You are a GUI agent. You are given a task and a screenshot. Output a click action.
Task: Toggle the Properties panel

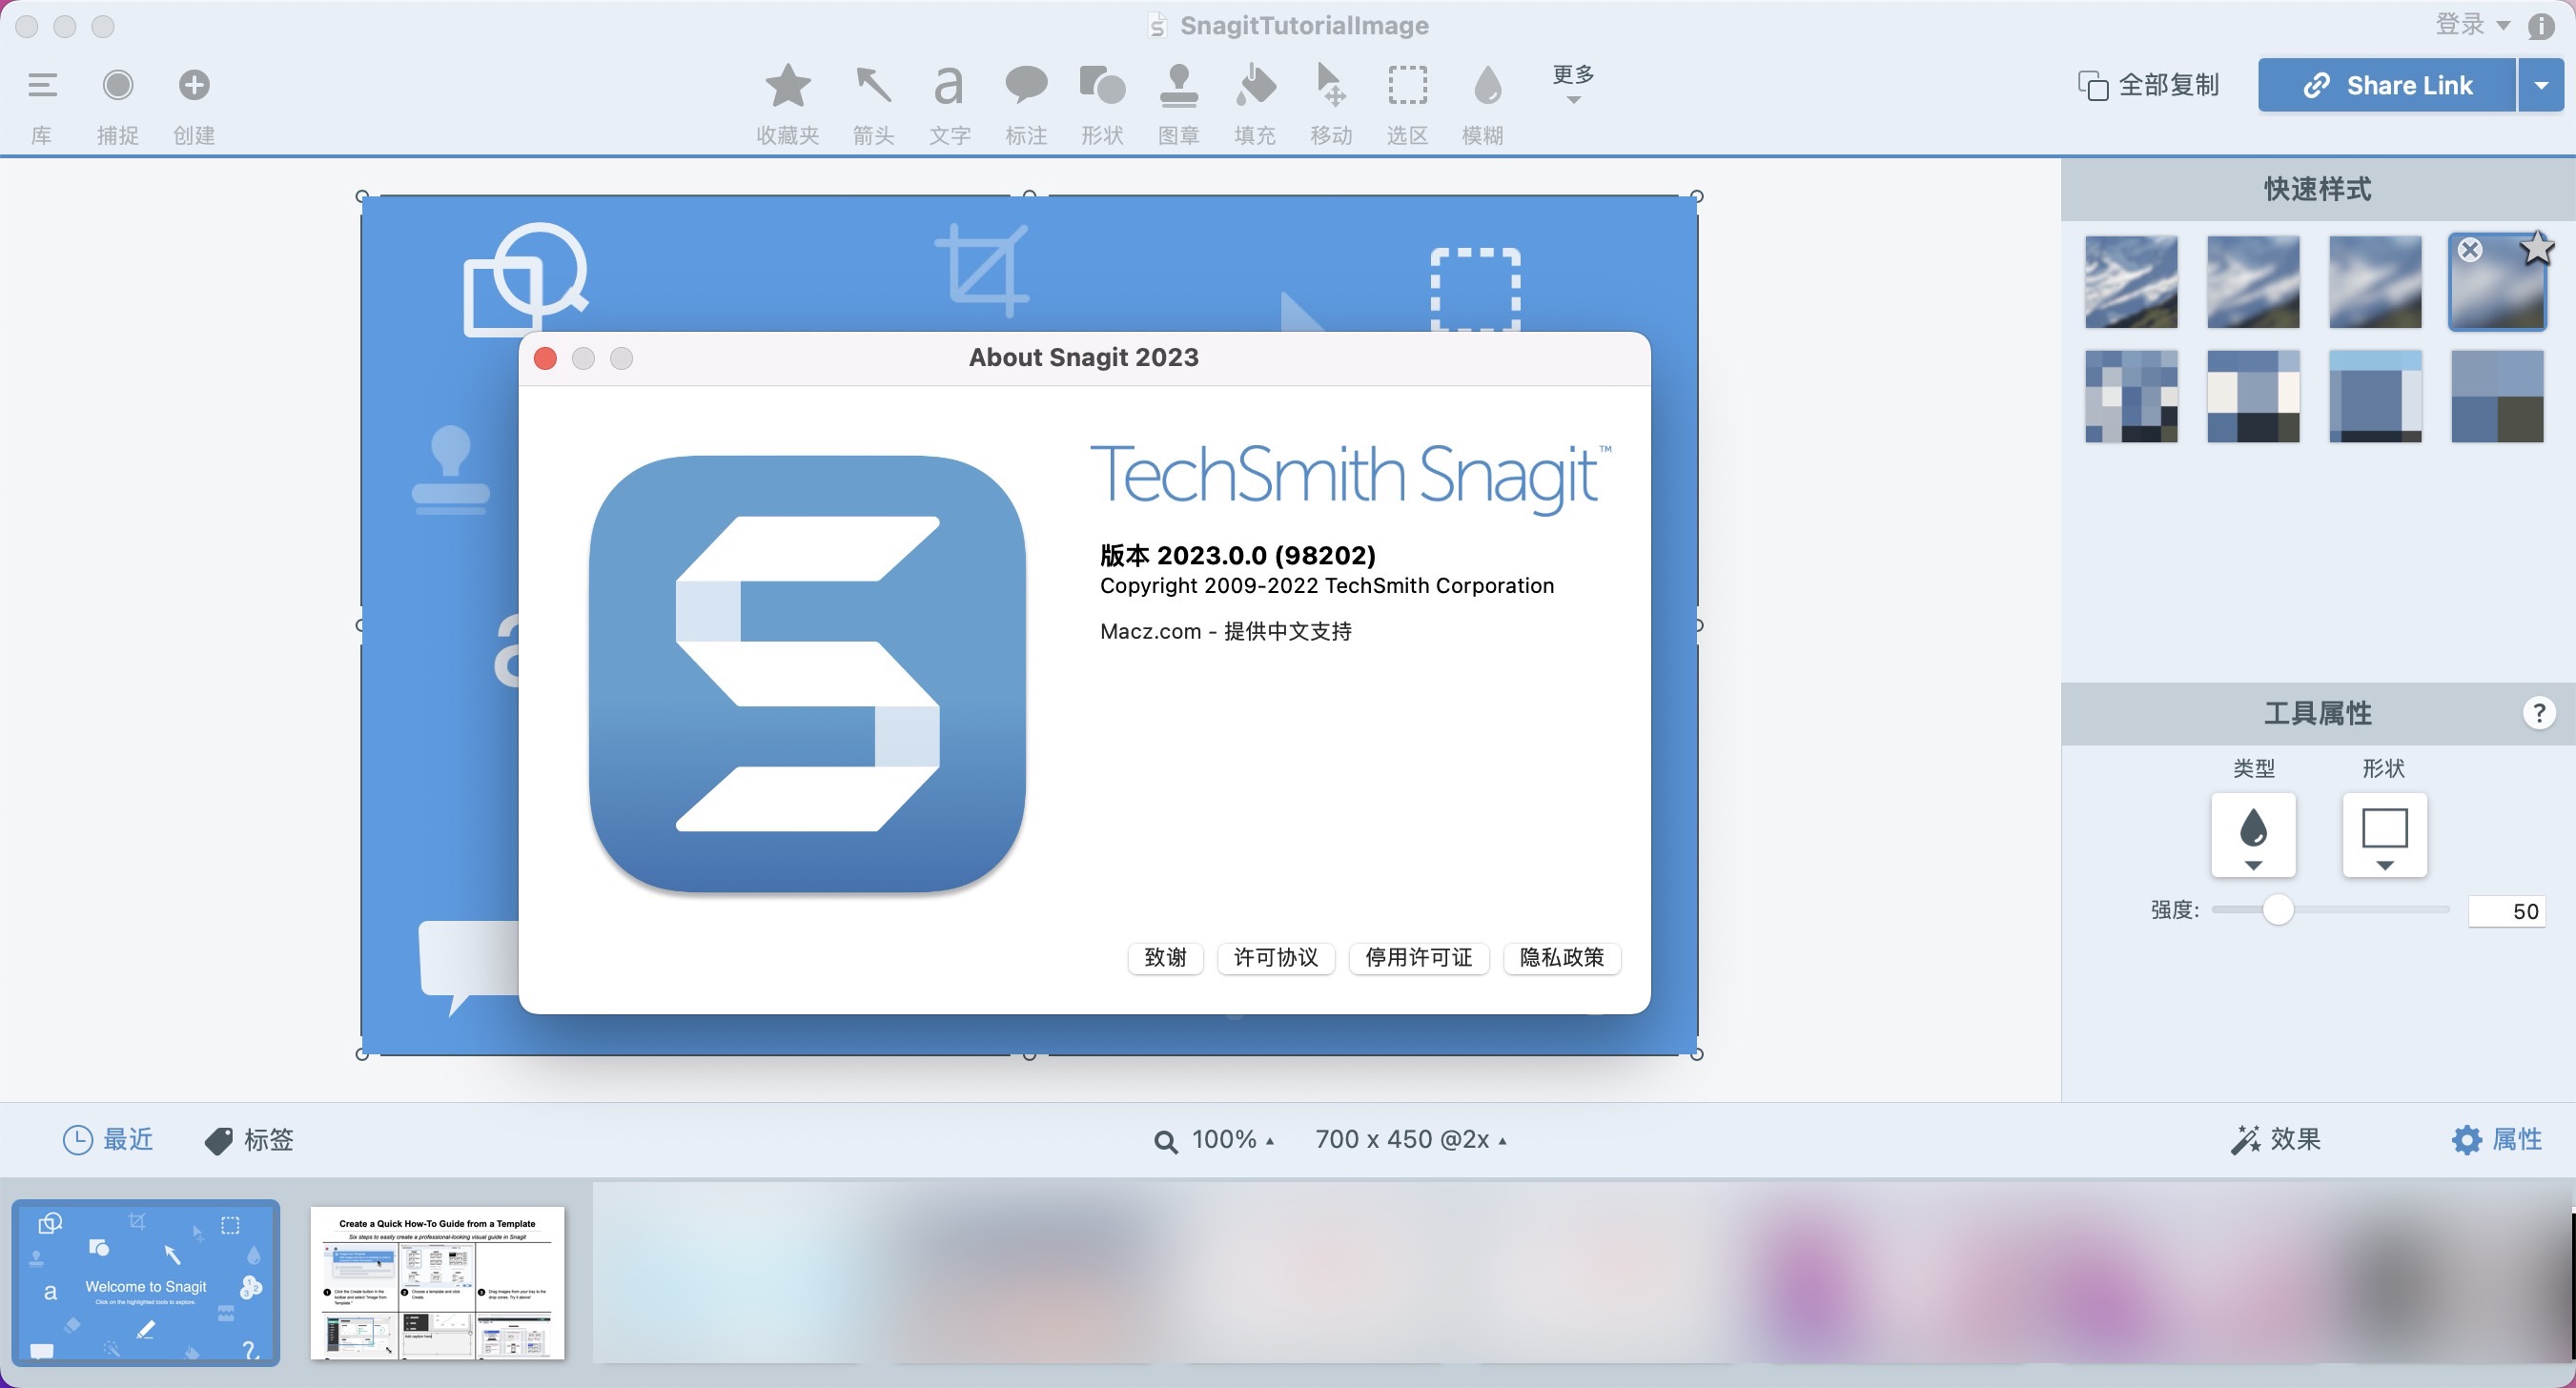pyautogui.click(x=2496, y=1139)
